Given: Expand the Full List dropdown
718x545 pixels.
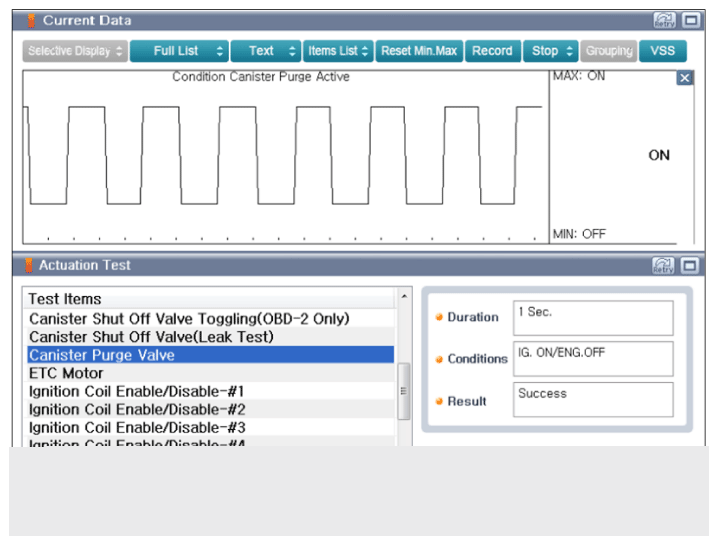Looking at the screenshot, I should click(x=178, y=51).
